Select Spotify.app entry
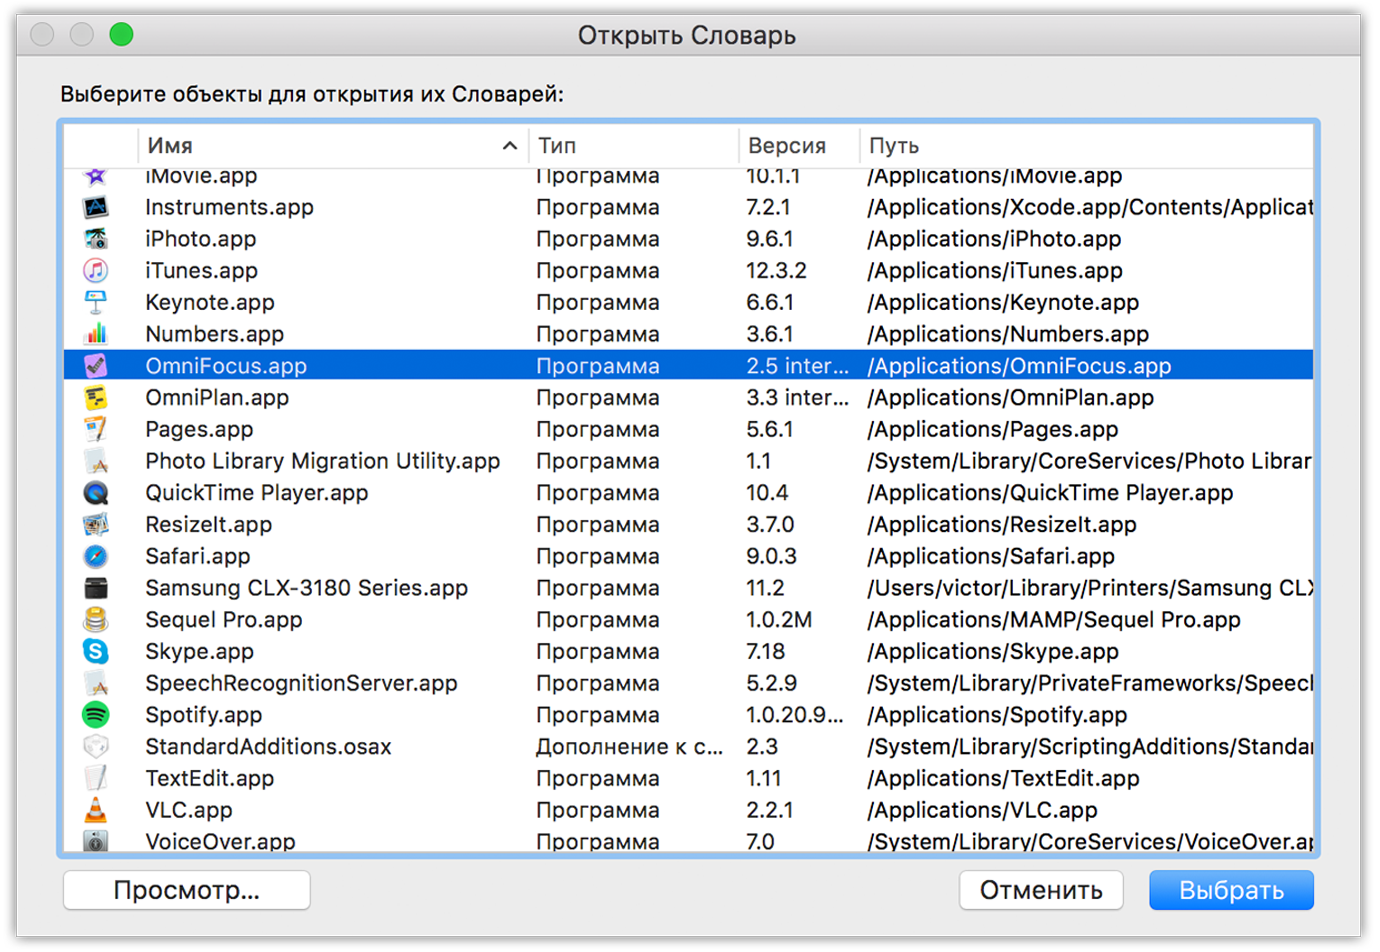The image size is (1380, 952). (203, 715)
